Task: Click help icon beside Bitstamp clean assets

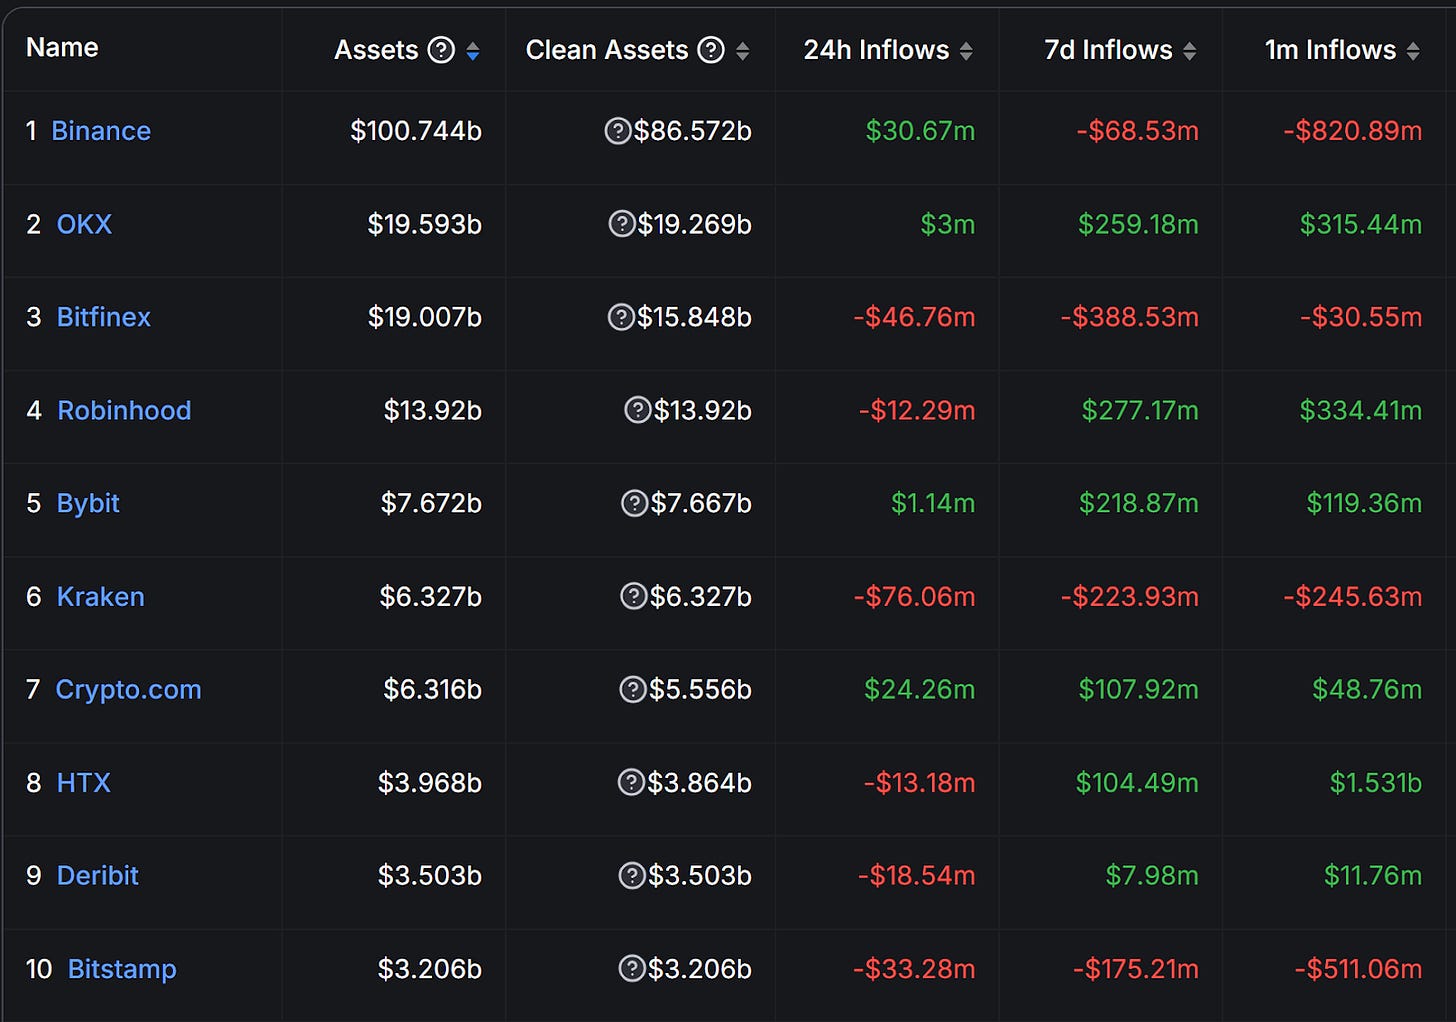Action: coord(632,968)
